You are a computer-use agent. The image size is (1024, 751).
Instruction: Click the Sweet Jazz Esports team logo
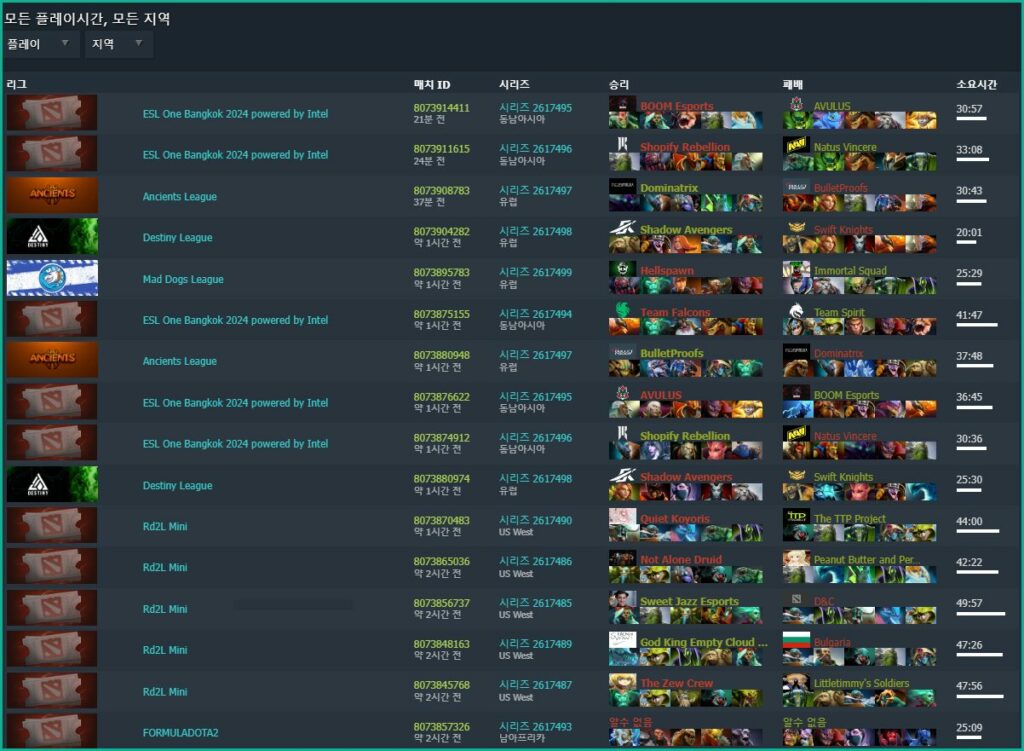click(622, 599)
